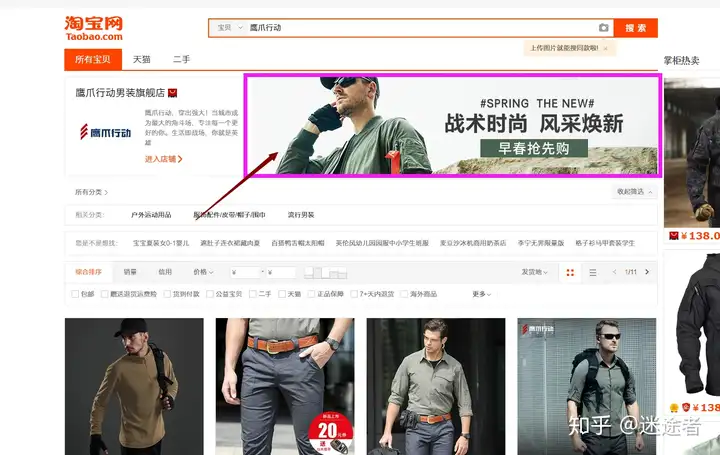Switch to the 二手 tab
This screenshot has height=455, width=720.
[181, 60]
